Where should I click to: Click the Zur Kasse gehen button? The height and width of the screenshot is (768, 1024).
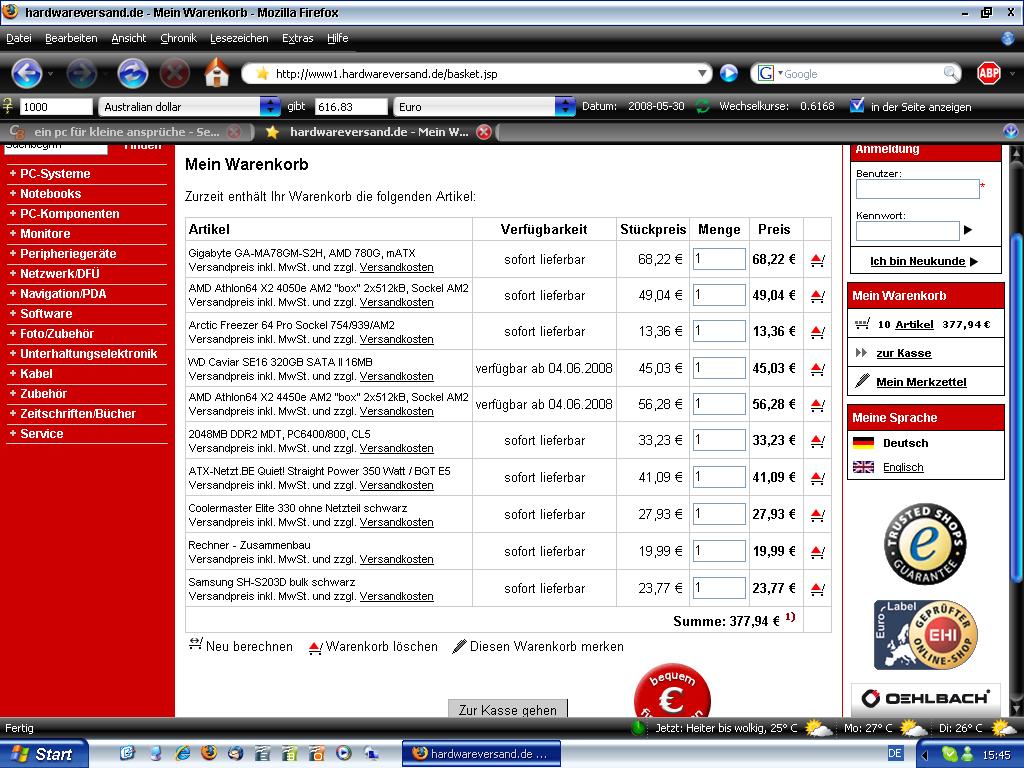(x=507, y=709)
